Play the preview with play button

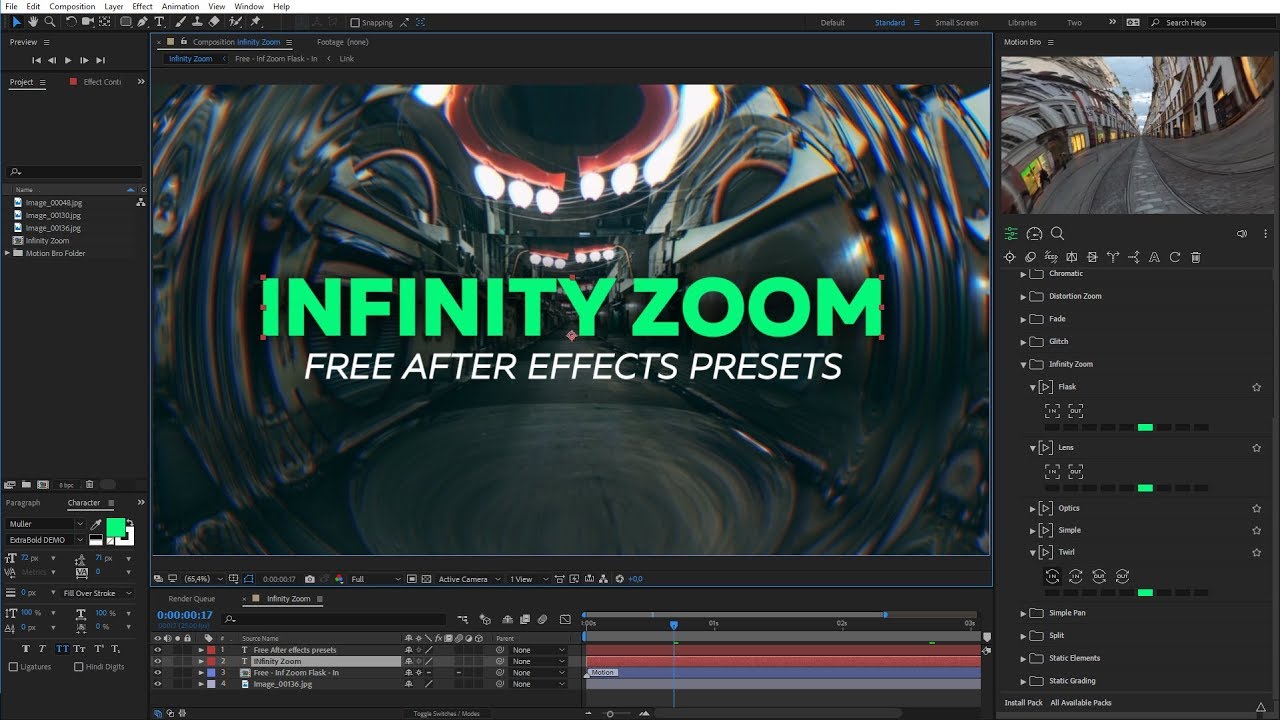[x=68, y=61]
